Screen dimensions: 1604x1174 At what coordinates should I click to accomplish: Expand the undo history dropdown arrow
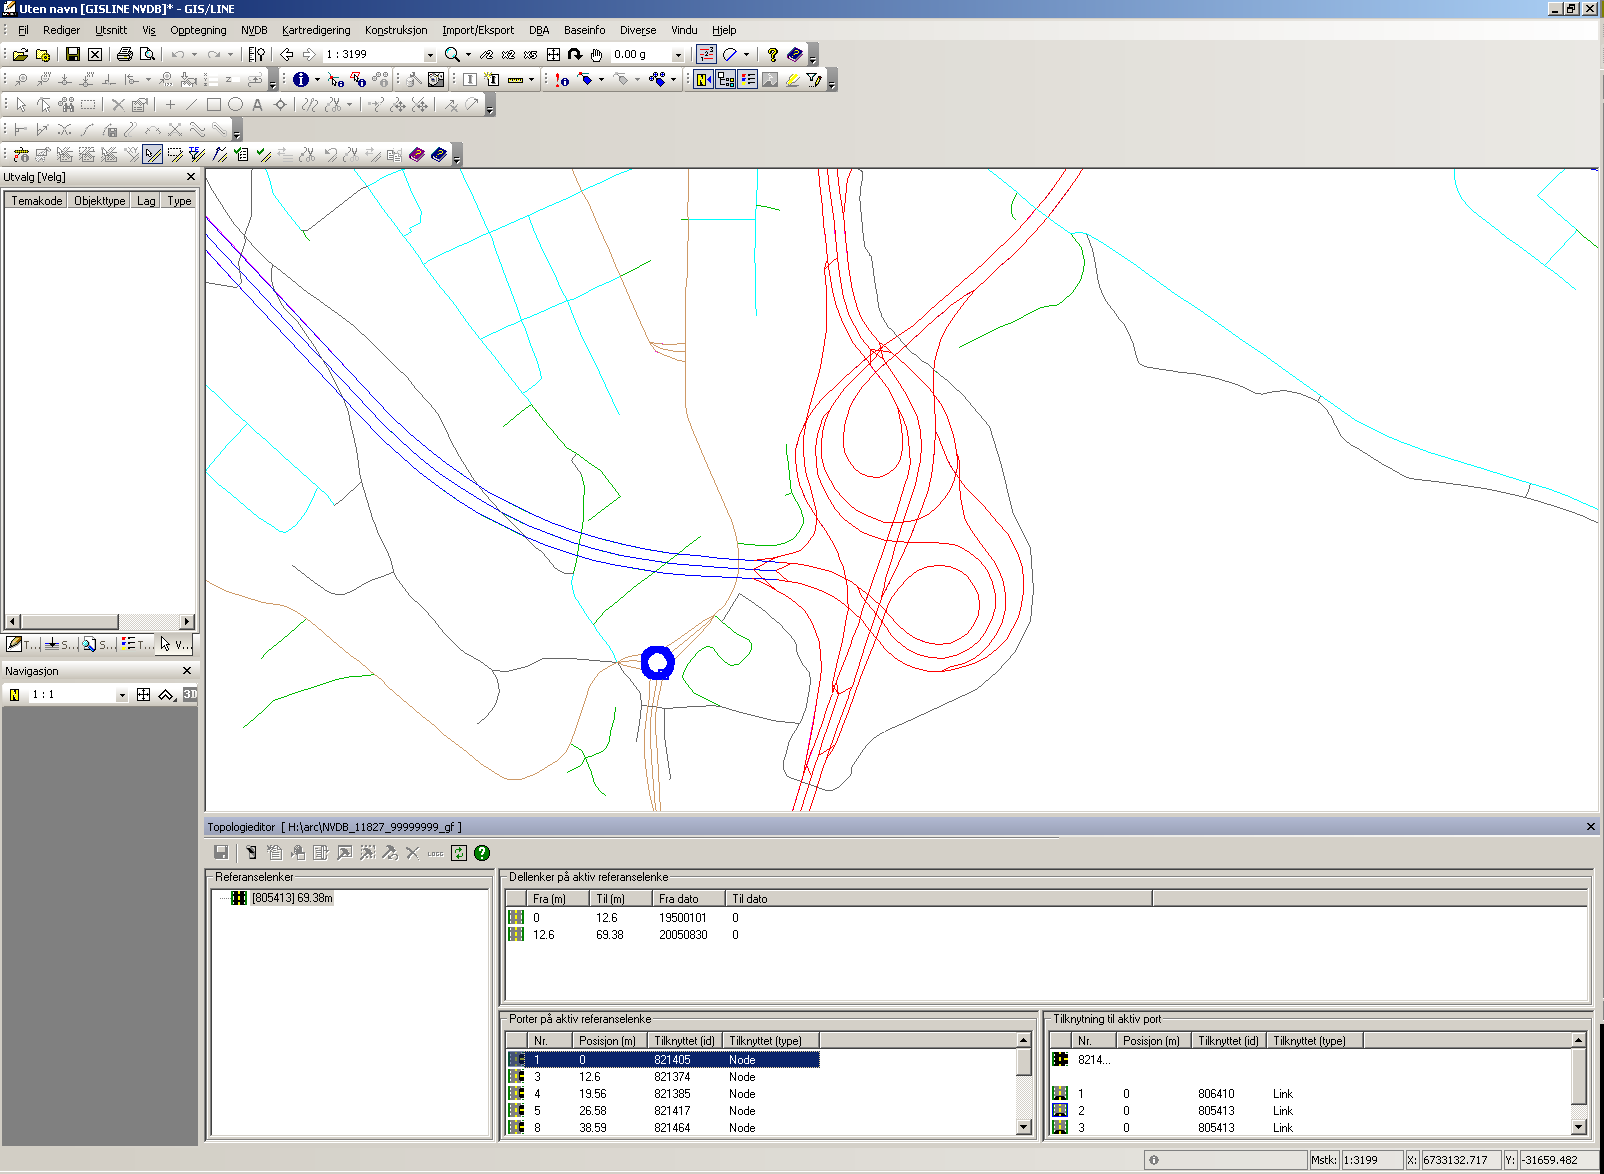pyautogui.click(x=194, y=54)
